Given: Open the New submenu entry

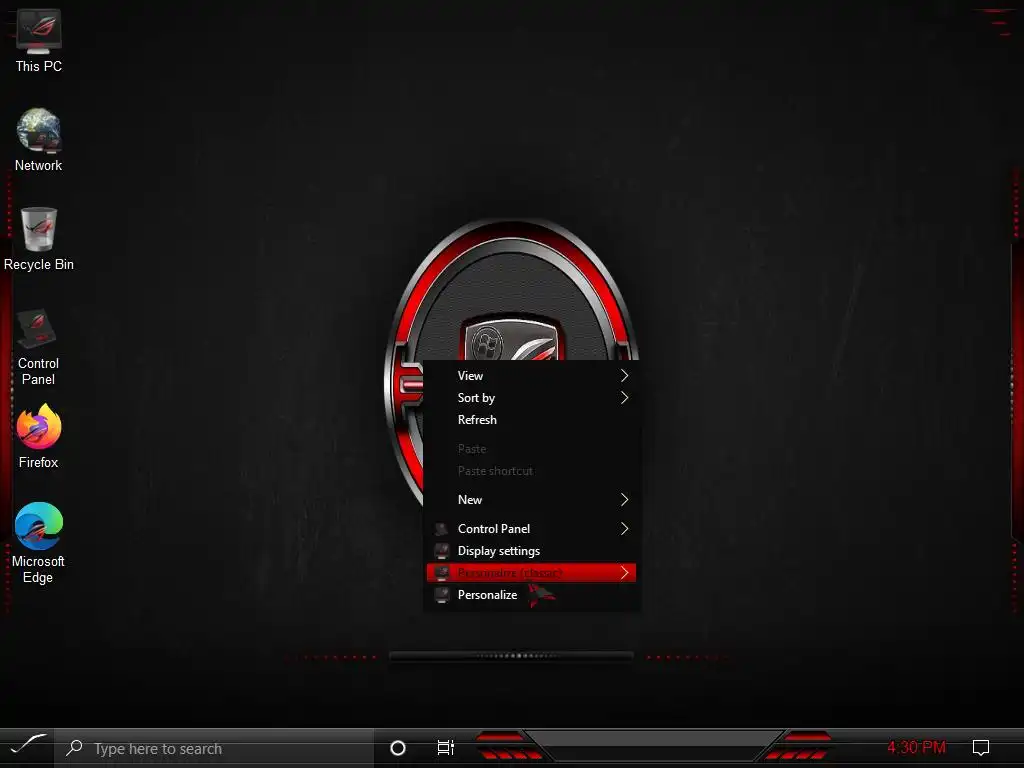Looking at the screenshot, I should (531, 500).
